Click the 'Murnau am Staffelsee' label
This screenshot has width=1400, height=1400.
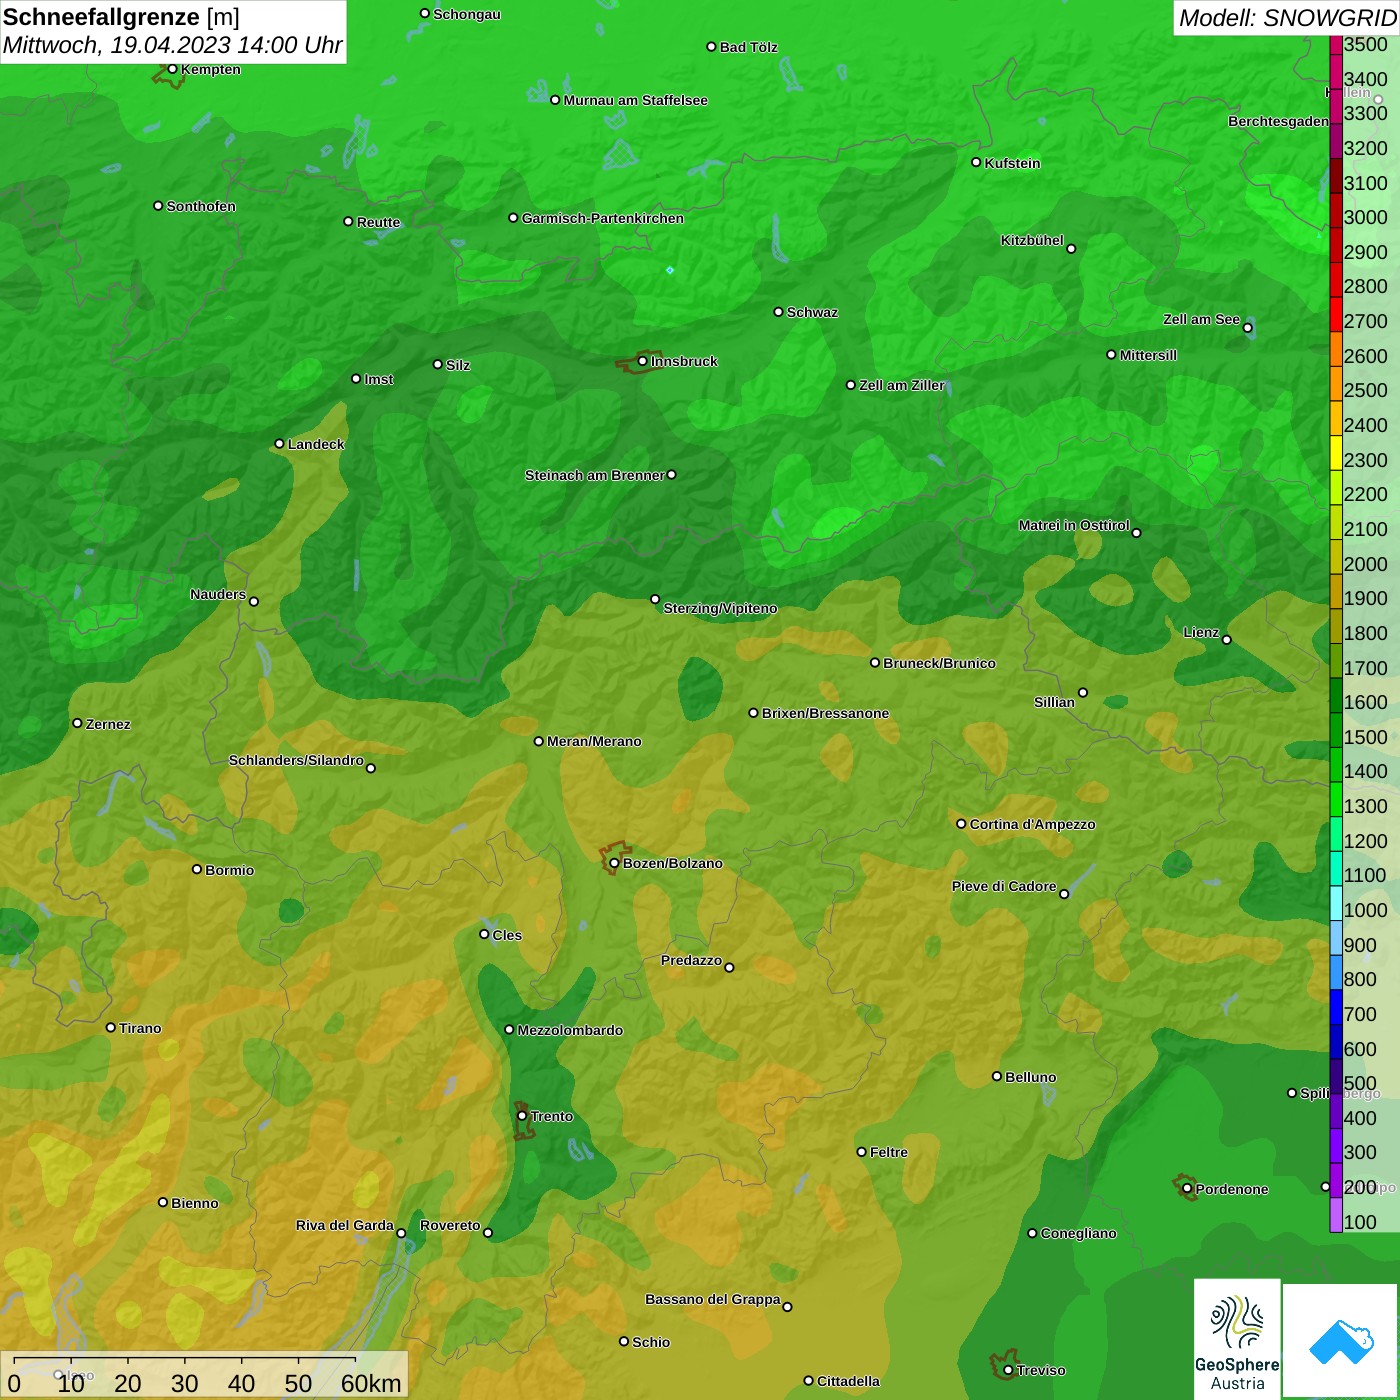[x=636, y=100]
